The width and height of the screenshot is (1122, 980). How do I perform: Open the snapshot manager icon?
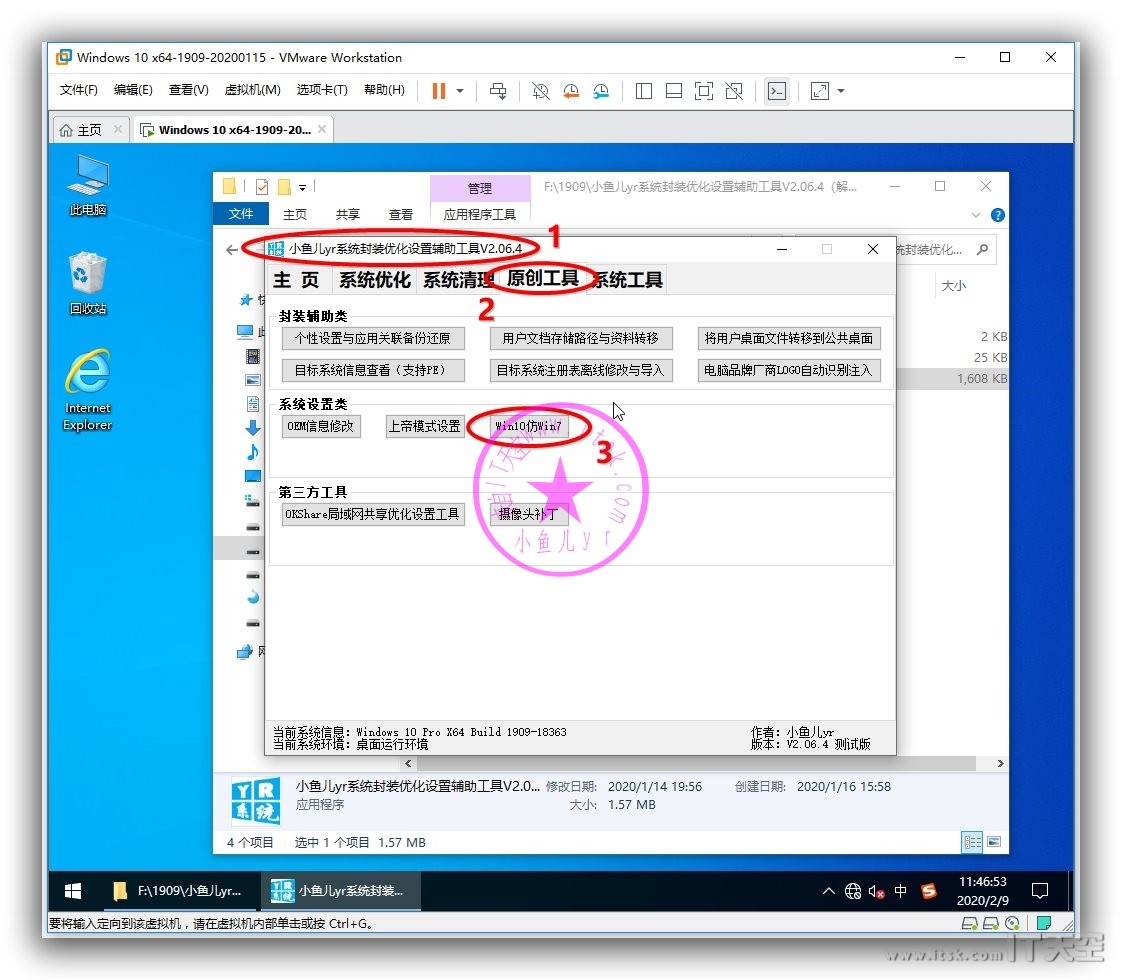click(601, 91)
